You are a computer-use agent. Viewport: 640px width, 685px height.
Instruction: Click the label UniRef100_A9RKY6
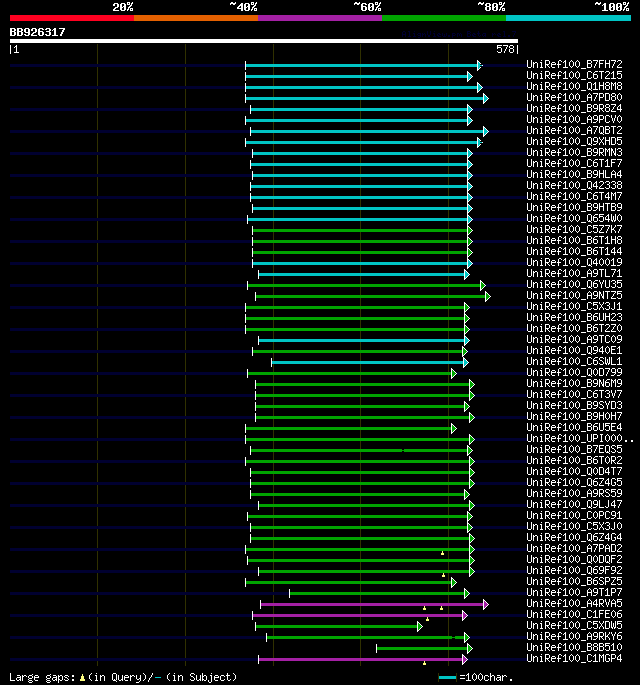(x=574, y=636)
